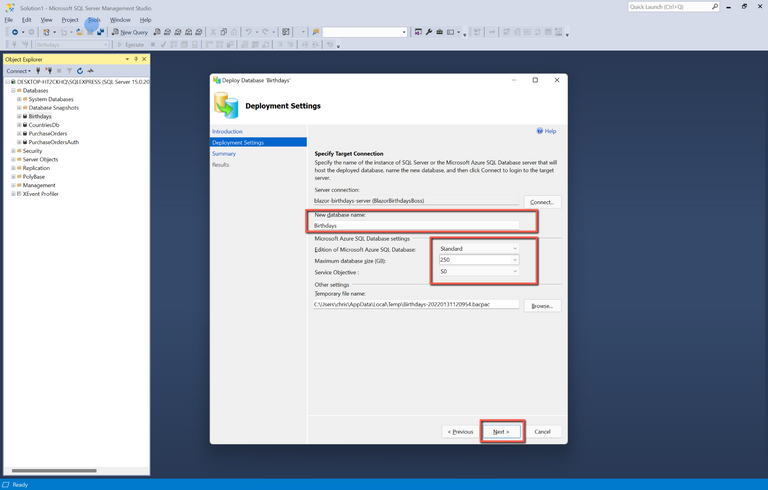Click the Execute toolbar button
The image size is (768, 490).
pyautogui.click(x=132, y=44)
